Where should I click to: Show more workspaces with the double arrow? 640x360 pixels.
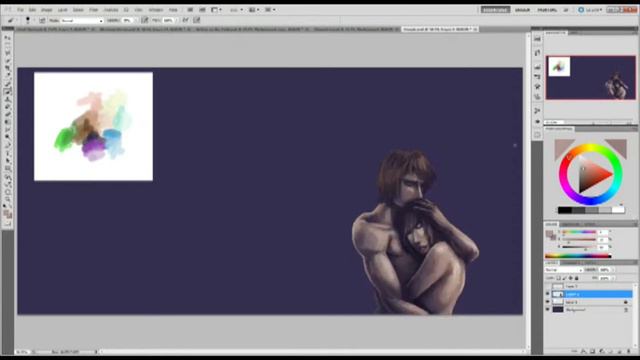(x=567, y=10)
